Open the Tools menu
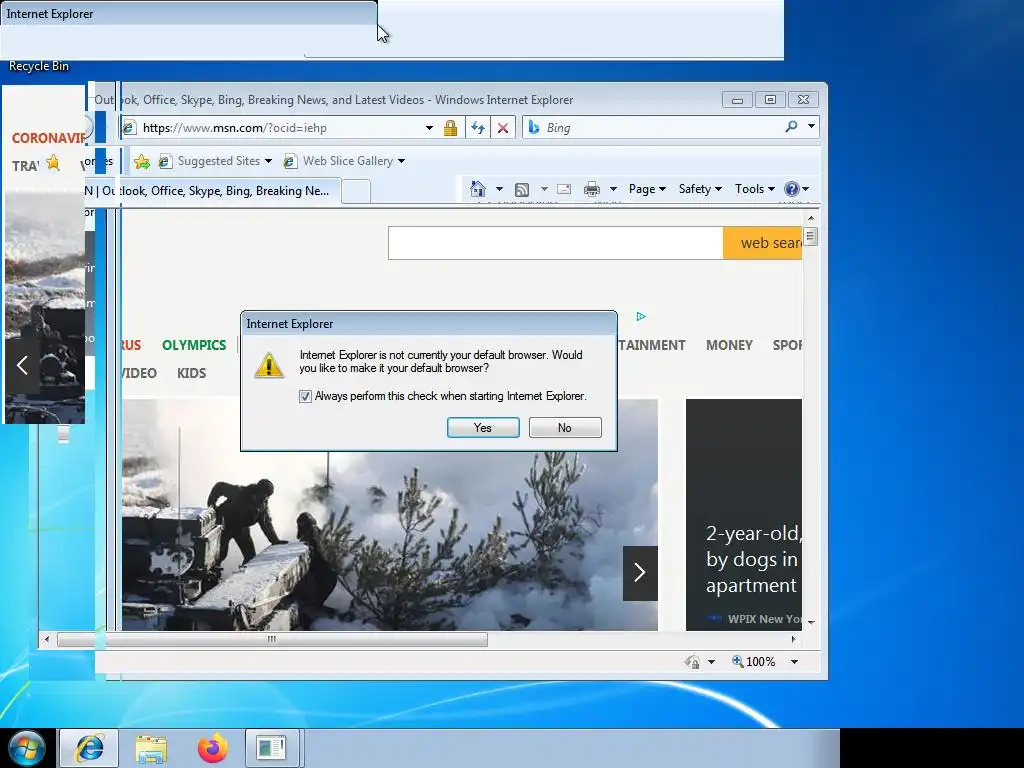This screenshot has height=768, width=1024. tap(754, 189)
